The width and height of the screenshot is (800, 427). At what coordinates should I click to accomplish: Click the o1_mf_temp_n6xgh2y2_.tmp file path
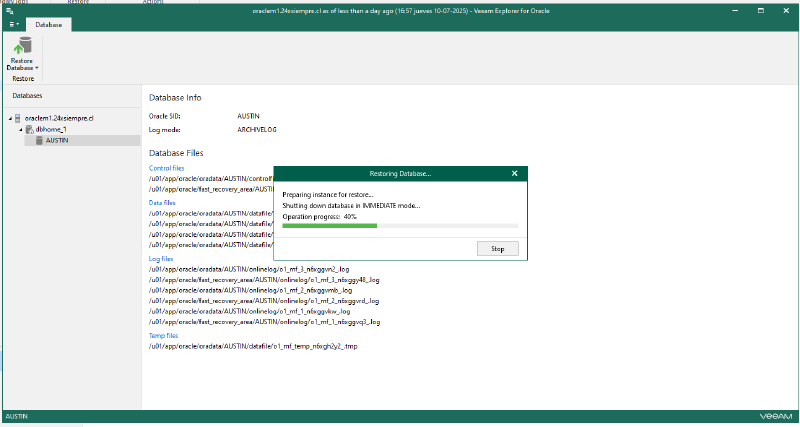[253, 346]
